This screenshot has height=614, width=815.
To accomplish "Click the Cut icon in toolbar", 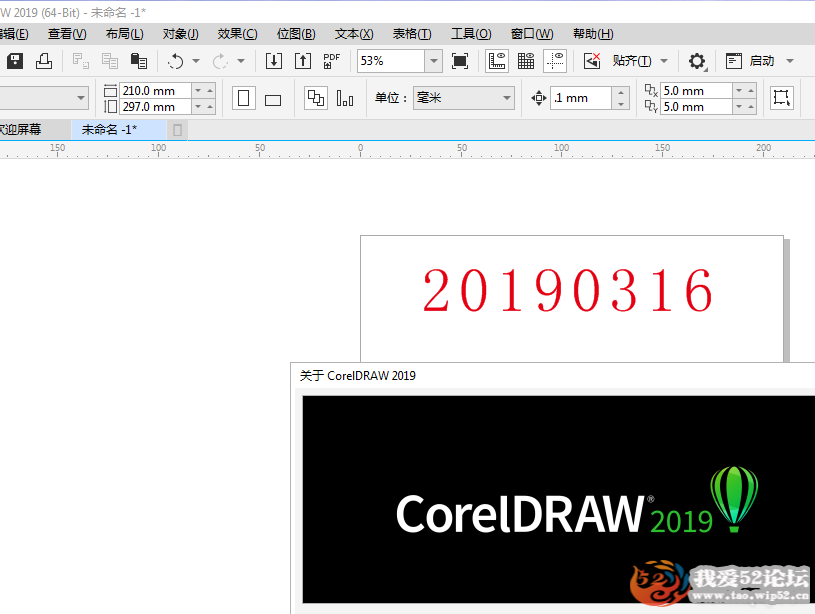I will tap(81, 61).
